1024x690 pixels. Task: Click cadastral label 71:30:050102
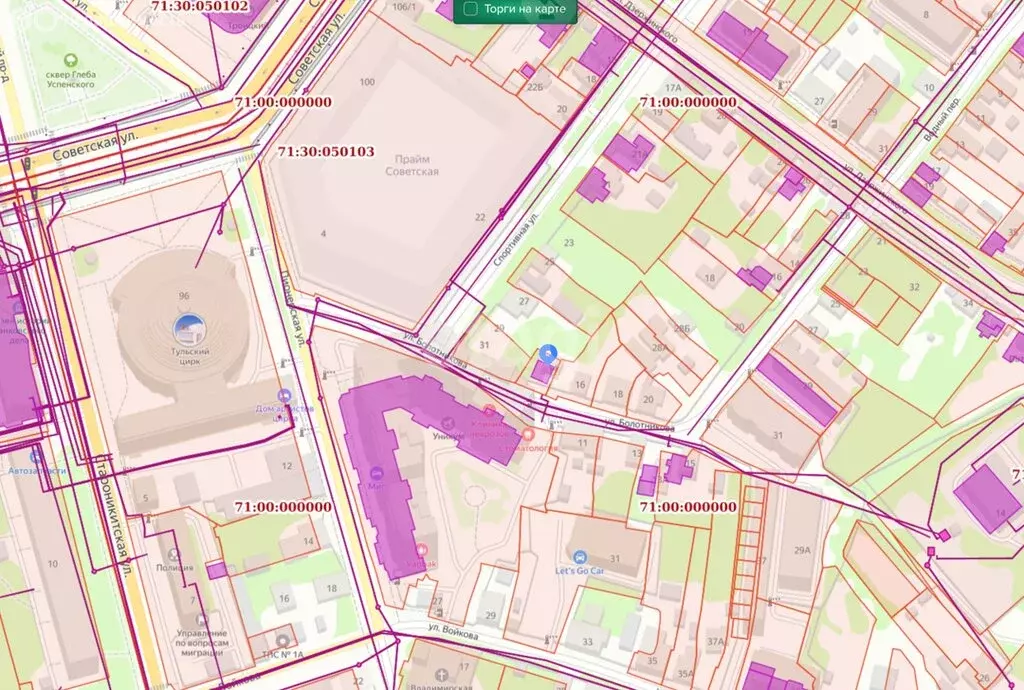click(x=200, y=6)
